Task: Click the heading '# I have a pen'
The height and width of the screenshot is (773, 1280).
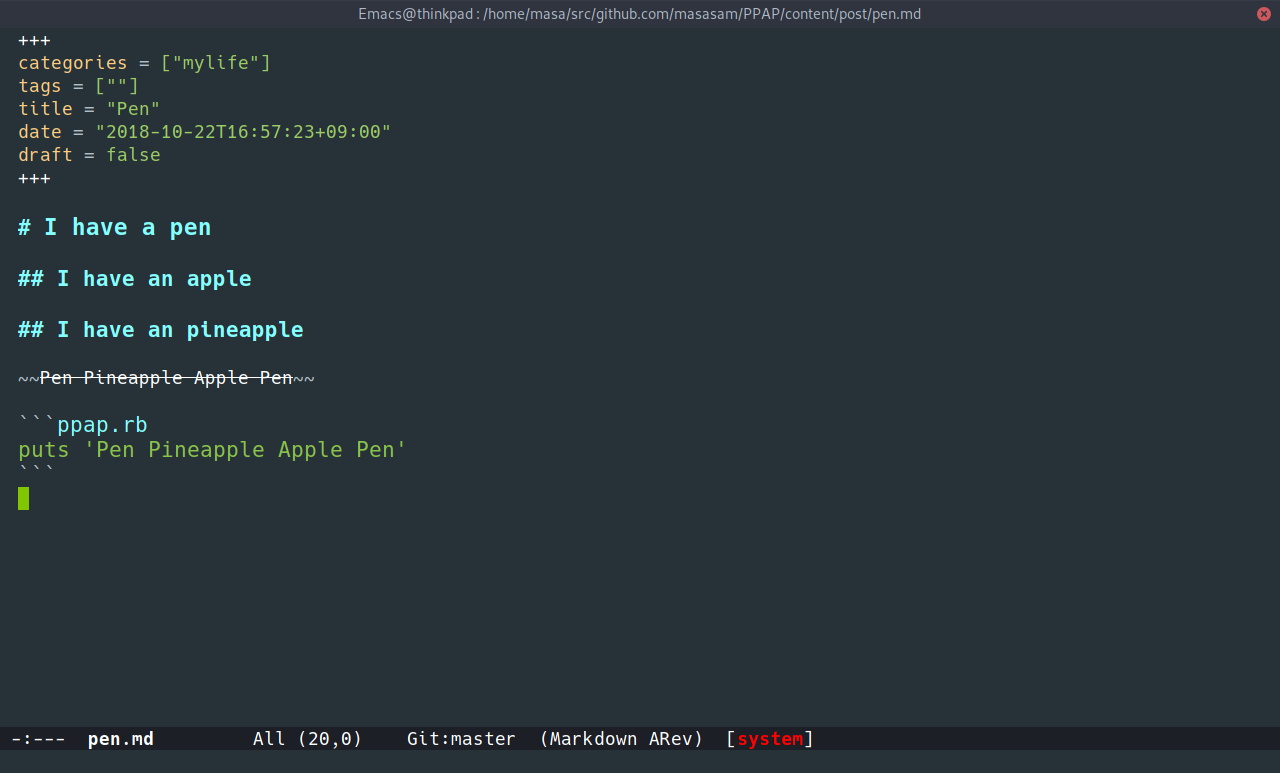Action: click(114, 227)
